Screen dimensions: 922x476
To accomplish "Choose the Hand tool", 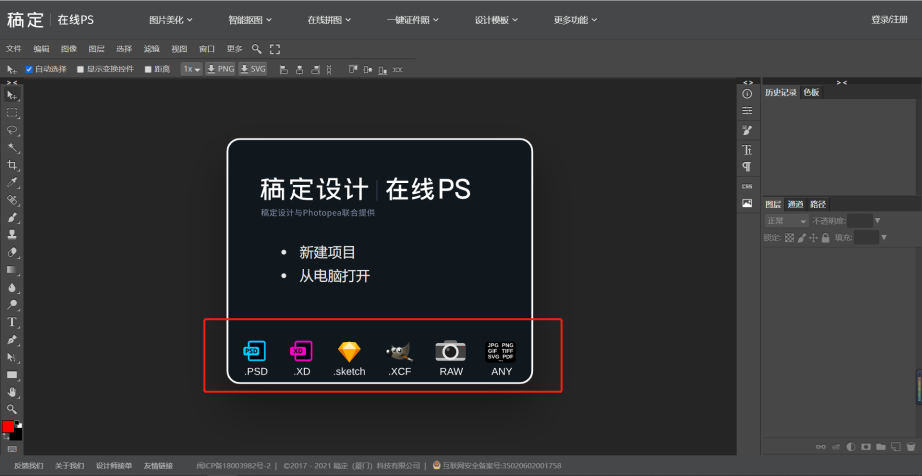I will coord(12,392).
